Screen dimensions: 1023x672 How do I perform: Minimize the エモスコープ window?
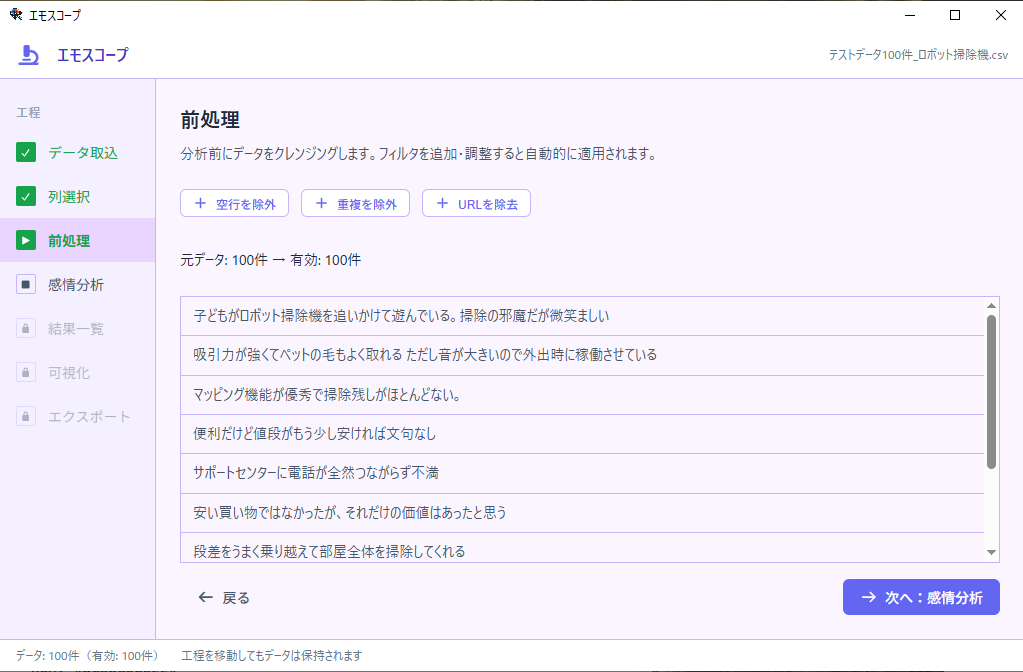[910, 15]
